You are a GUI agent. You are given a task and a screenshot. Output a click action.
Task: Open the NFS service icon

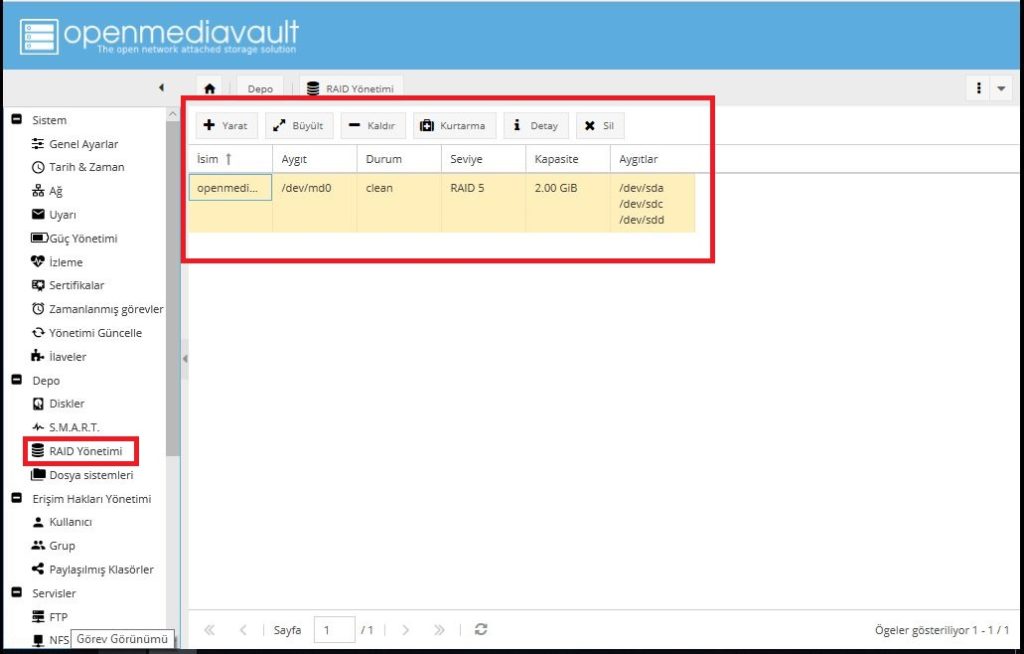click(x=38, y=640)
